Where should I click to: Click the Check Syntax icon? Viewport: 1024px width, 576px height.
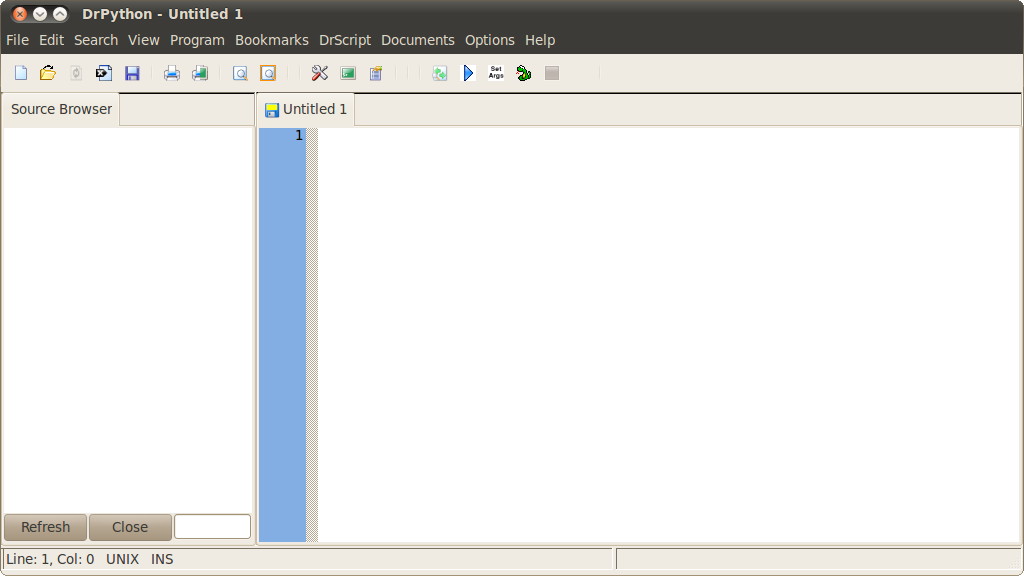point(440,73)
